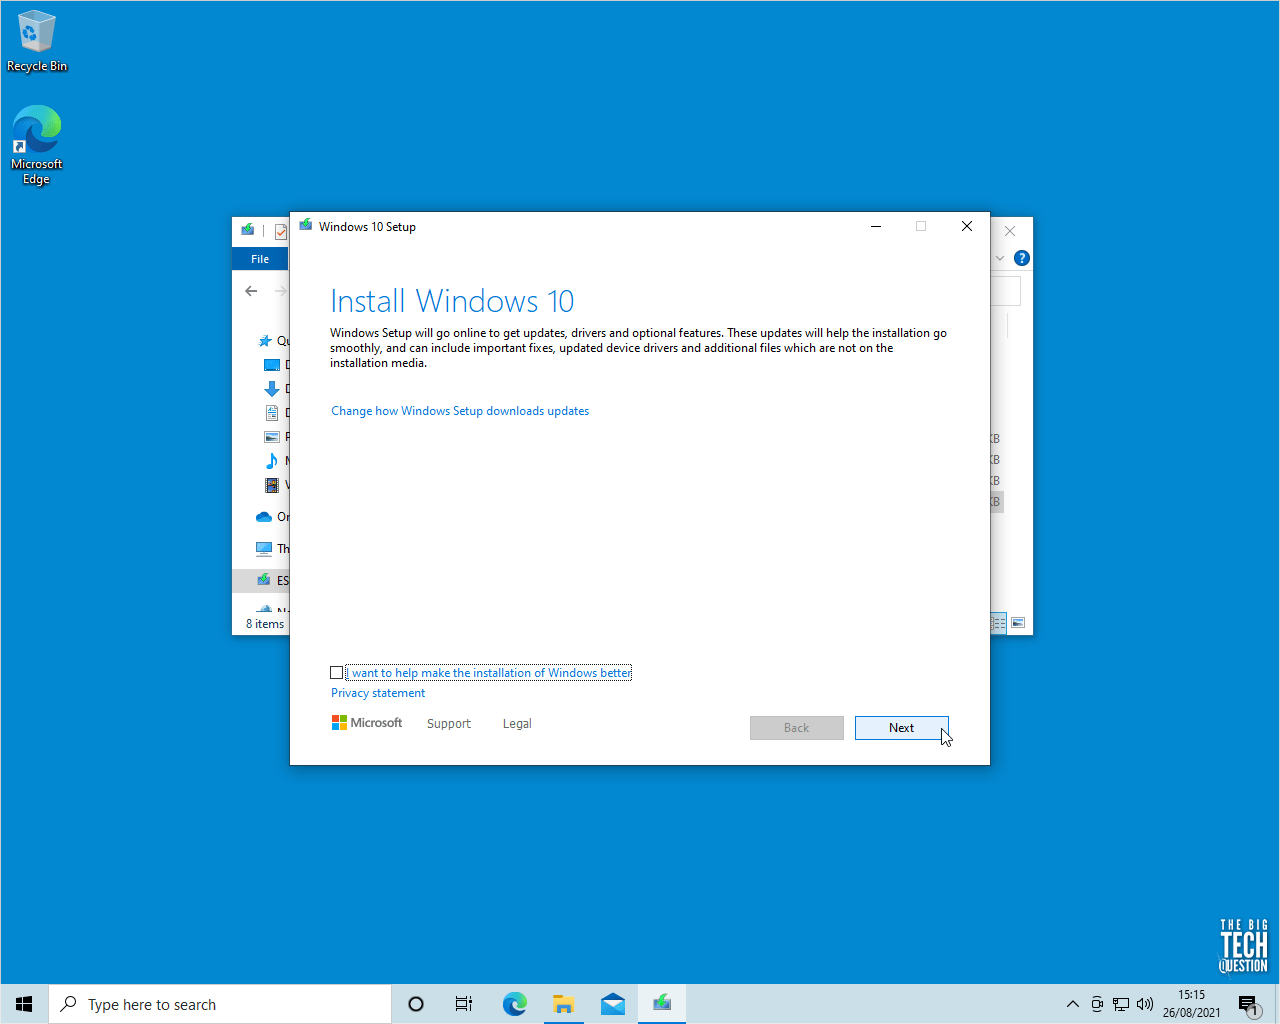Select Quick access star in File Explorer sidebar

265,341
